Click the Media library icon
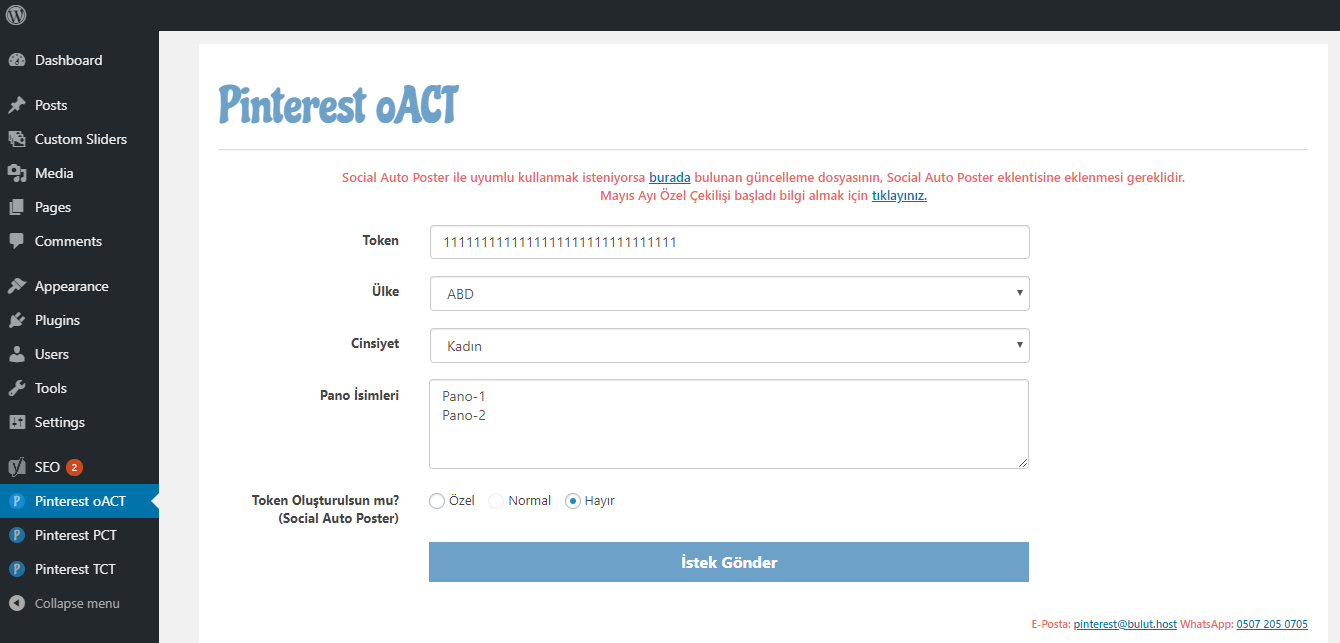Viewport: 1340px width, 643px height. point(16,173)
